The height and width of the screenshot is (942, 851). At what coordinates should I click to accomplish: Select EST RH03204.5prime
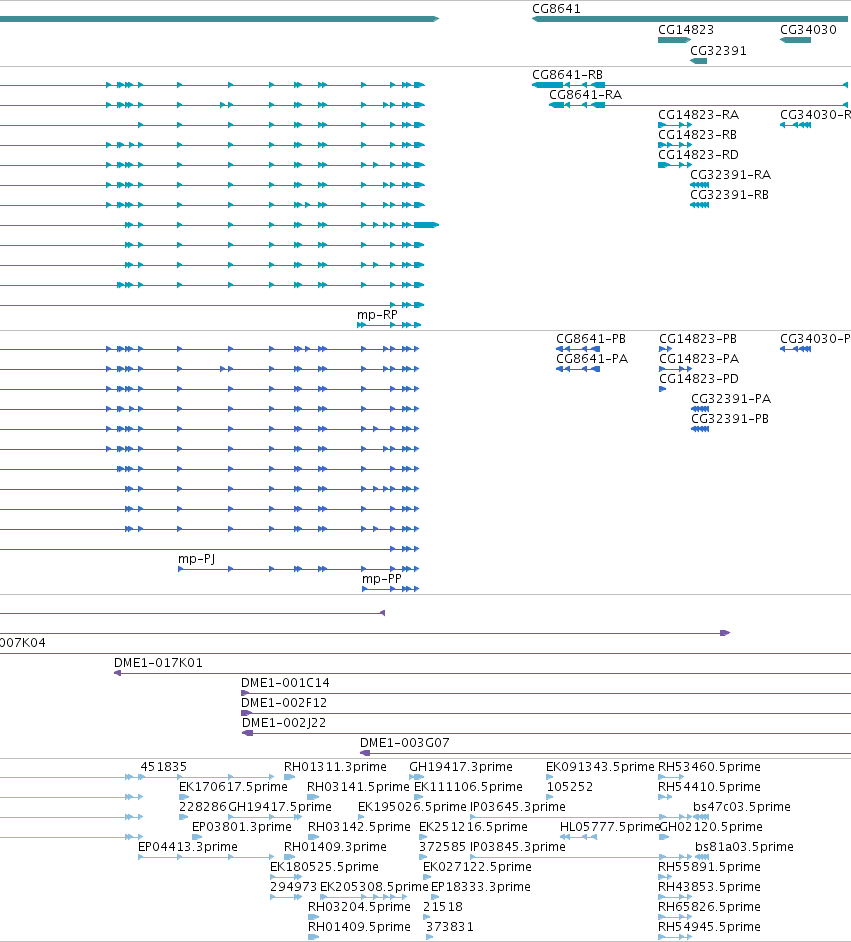tap(313, 917)
